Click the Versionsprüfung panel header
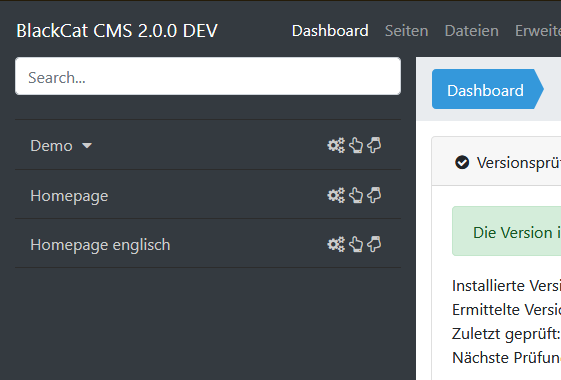 point(496,161)
